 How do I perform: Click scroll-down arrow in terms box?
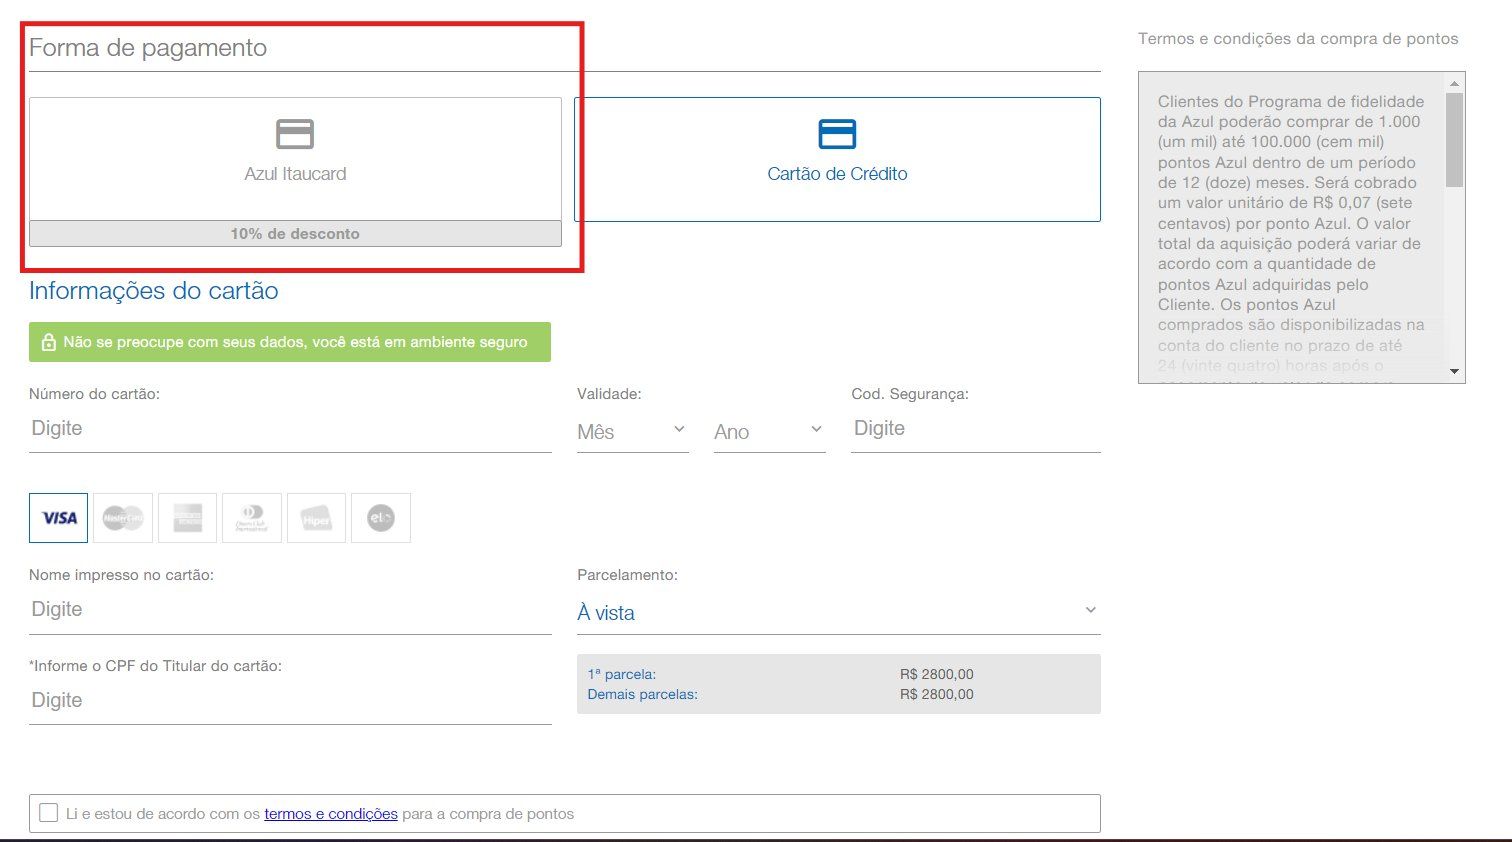[1455, 372]
